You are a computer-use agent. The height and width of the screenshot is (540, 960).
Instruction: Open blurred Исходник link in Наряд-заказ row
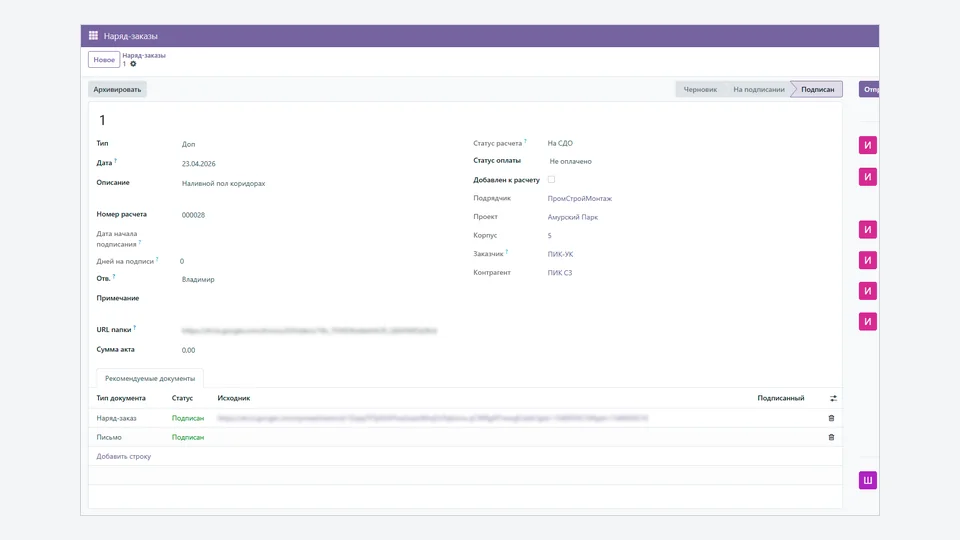point(433,418)
